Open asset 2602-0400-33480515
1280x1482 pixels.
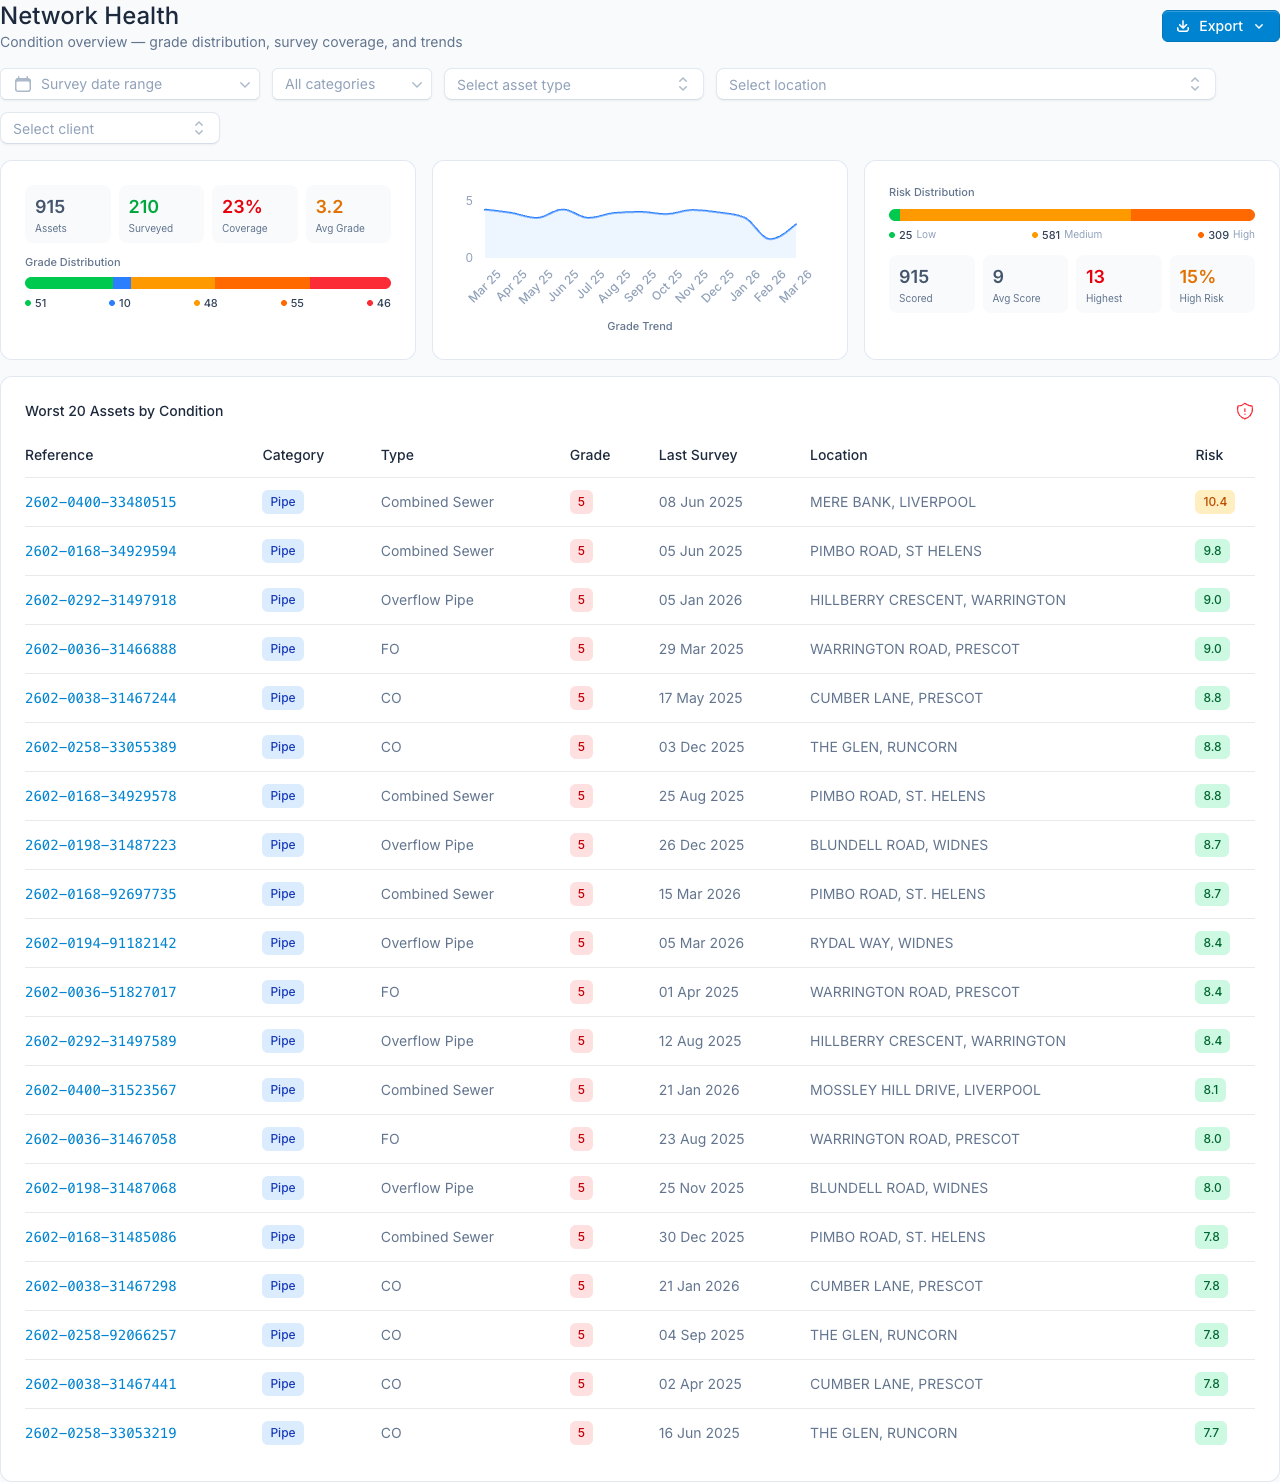[x=101, y=502]
